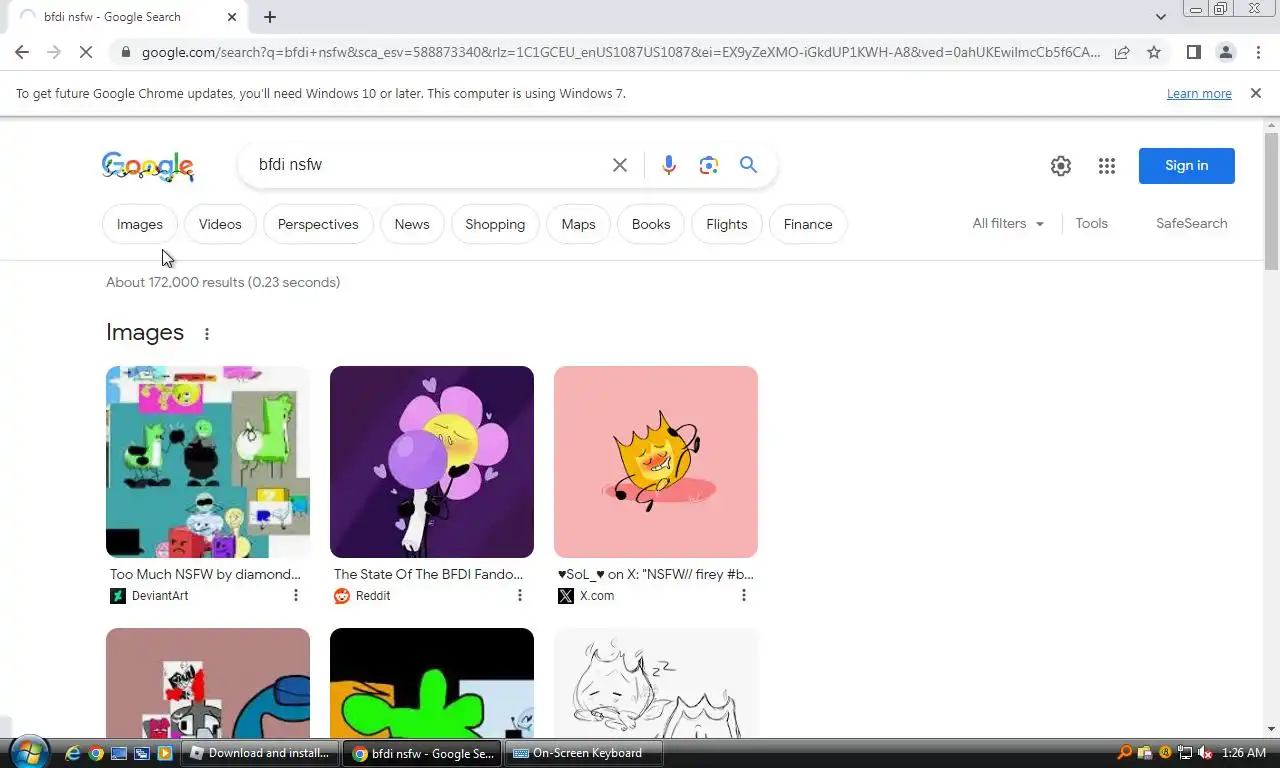This screenshot has height=768, width=1280.
Task: Switch to On-Screen Keyboard taskbar window
Action: (585, 753)
